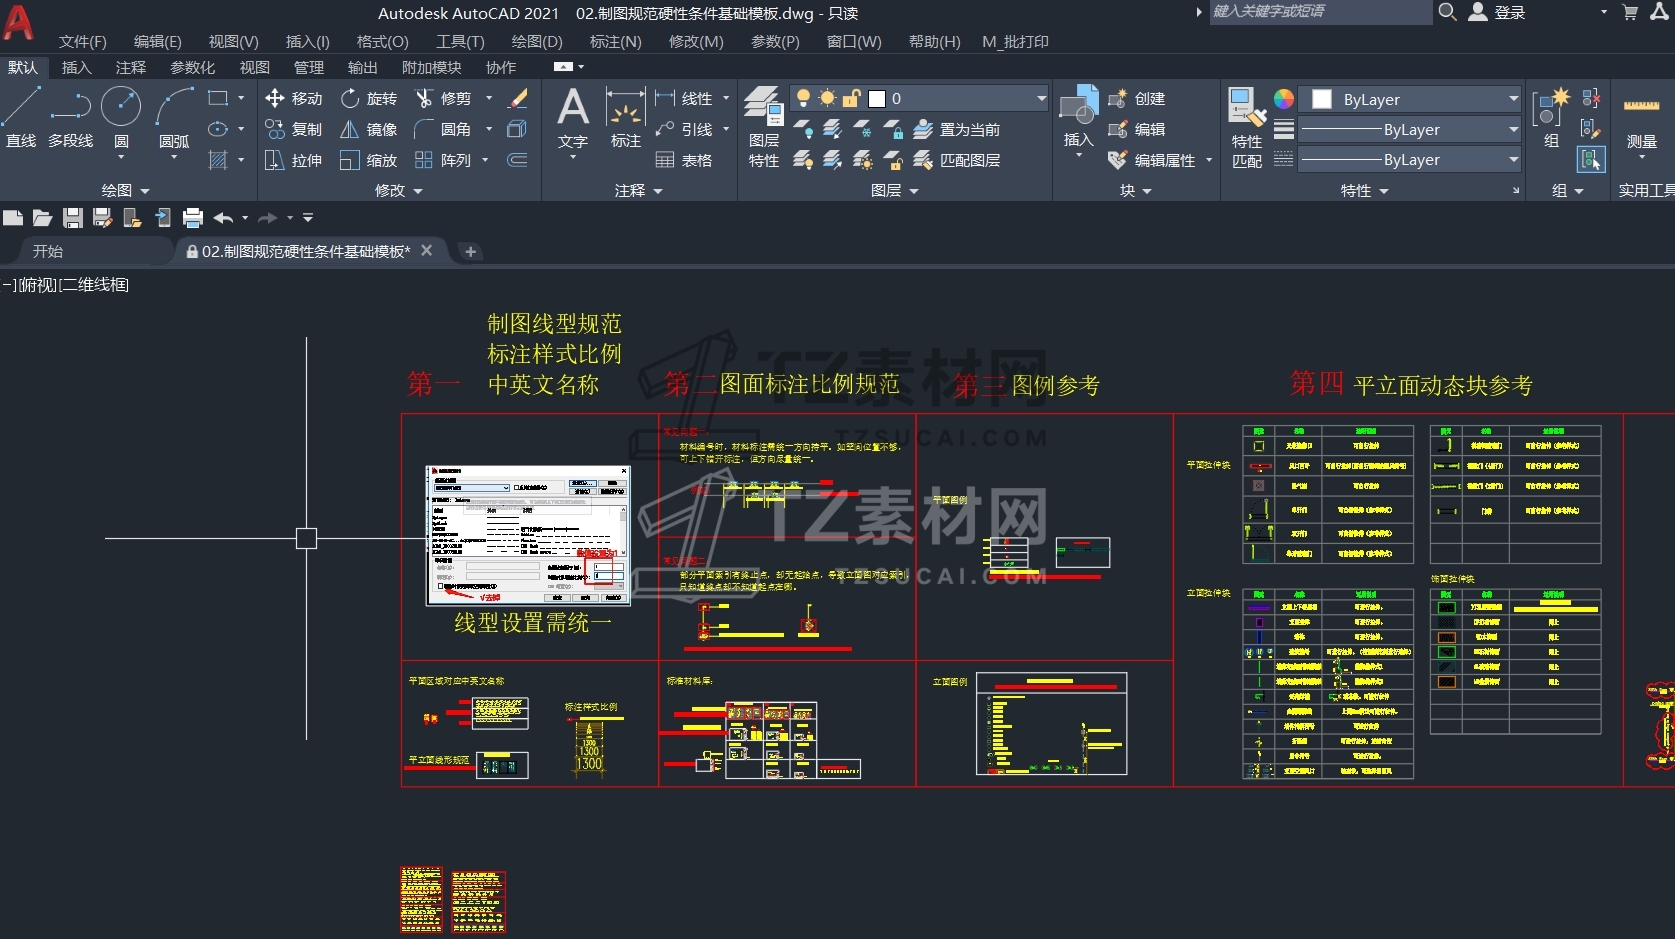Click the Measure (测量) ruler tool

click(1641, 120)
